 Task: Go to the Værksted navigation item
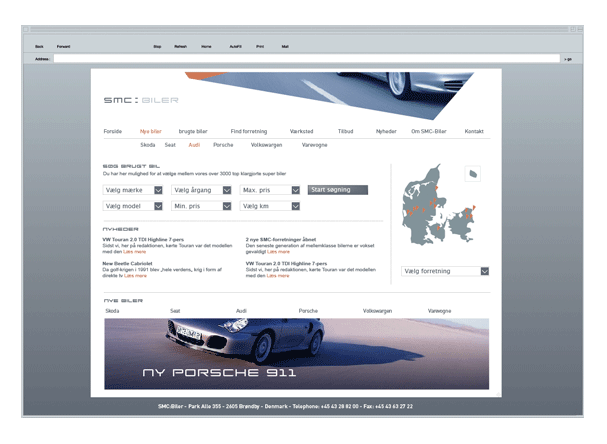click(301, 131)
